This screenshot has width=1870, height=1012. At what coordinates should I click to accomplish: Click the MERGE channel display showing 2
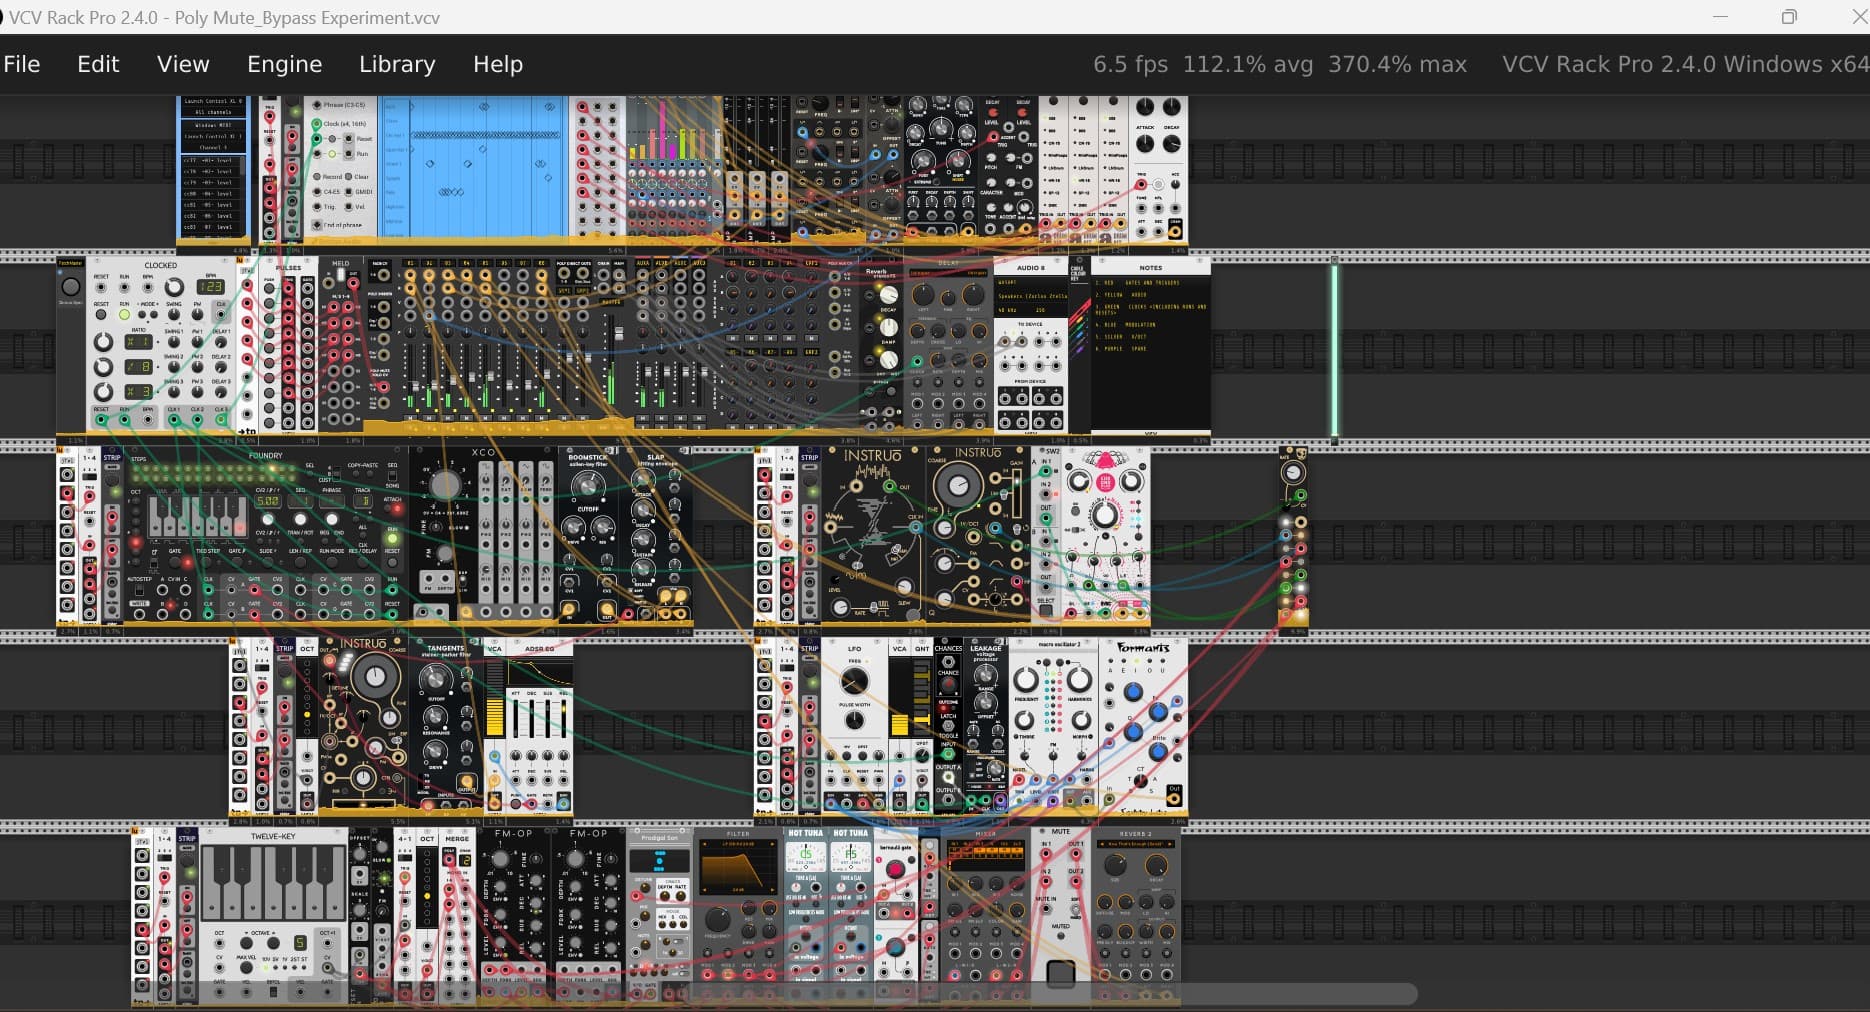pyautogui.click(x=464, y=860)
